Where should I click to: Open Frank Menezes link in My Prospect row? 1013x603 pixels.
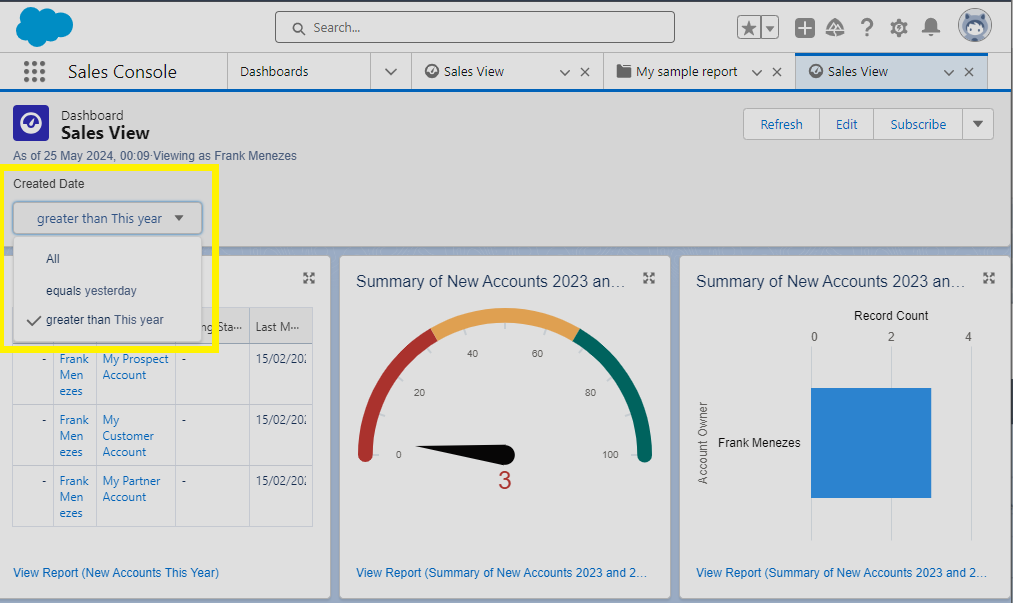[74, 375]
